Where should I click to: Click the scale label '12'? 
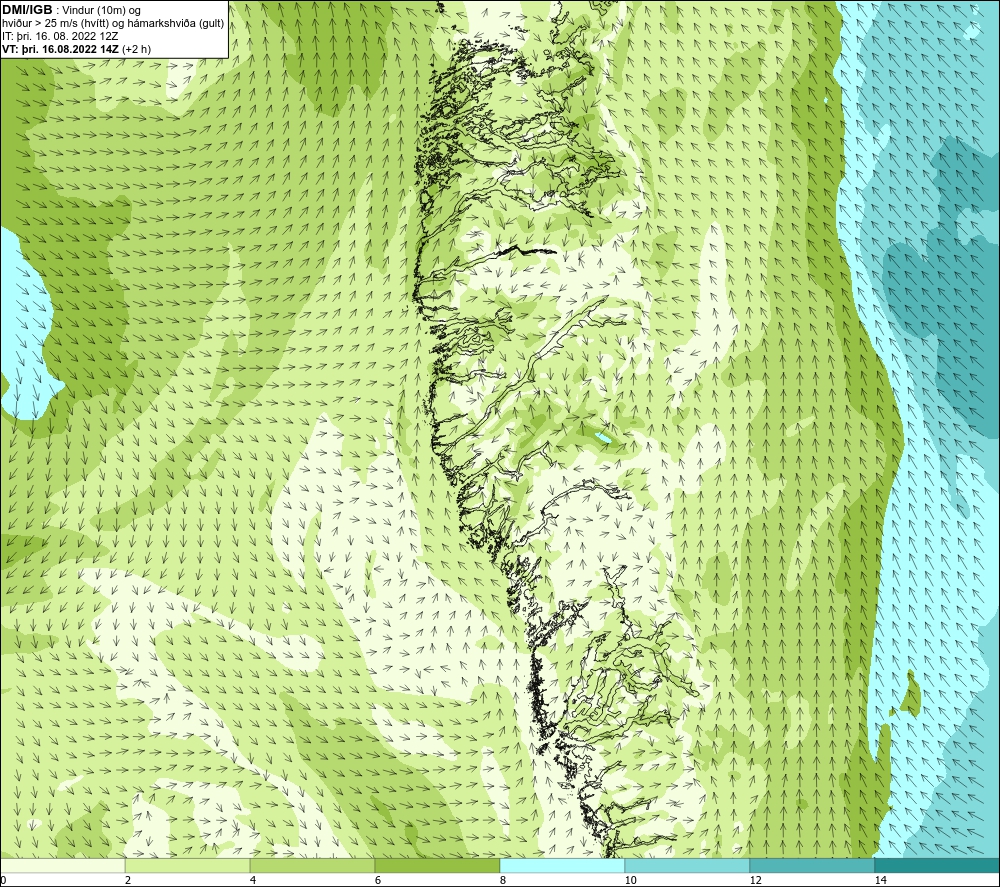coord(755,880)
